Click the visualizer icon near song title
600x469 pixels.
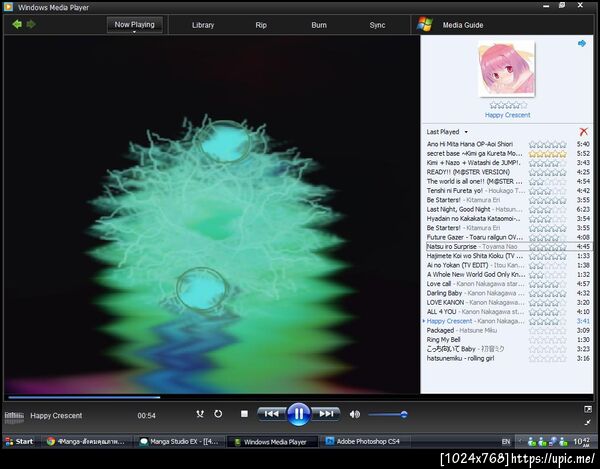[x=14, y=416]
